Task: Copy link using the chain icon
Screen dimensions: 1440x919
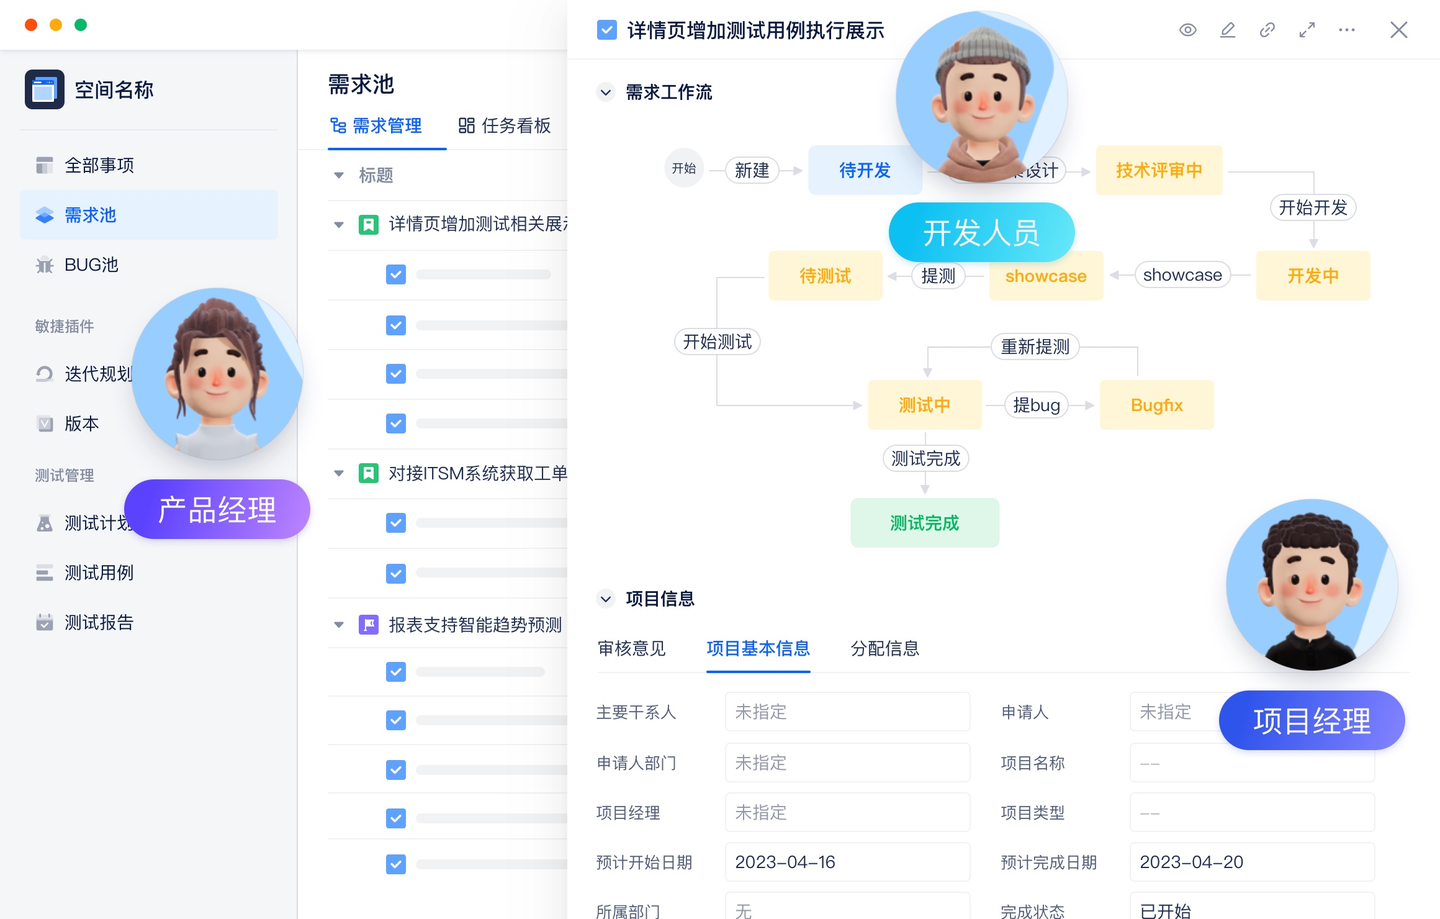Action: click(1267, 30)
